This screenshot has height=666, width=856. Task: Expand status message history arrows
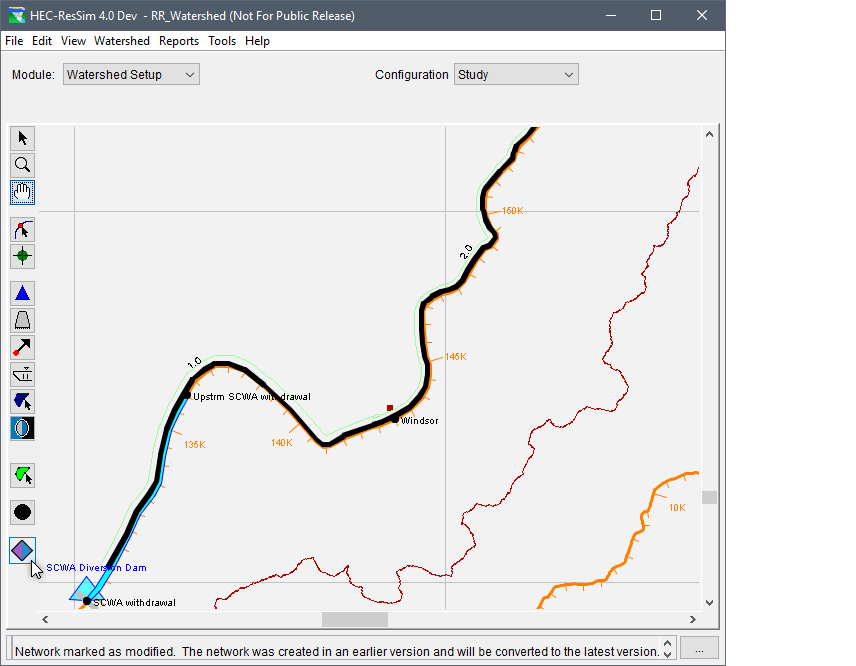coord(669,648)
